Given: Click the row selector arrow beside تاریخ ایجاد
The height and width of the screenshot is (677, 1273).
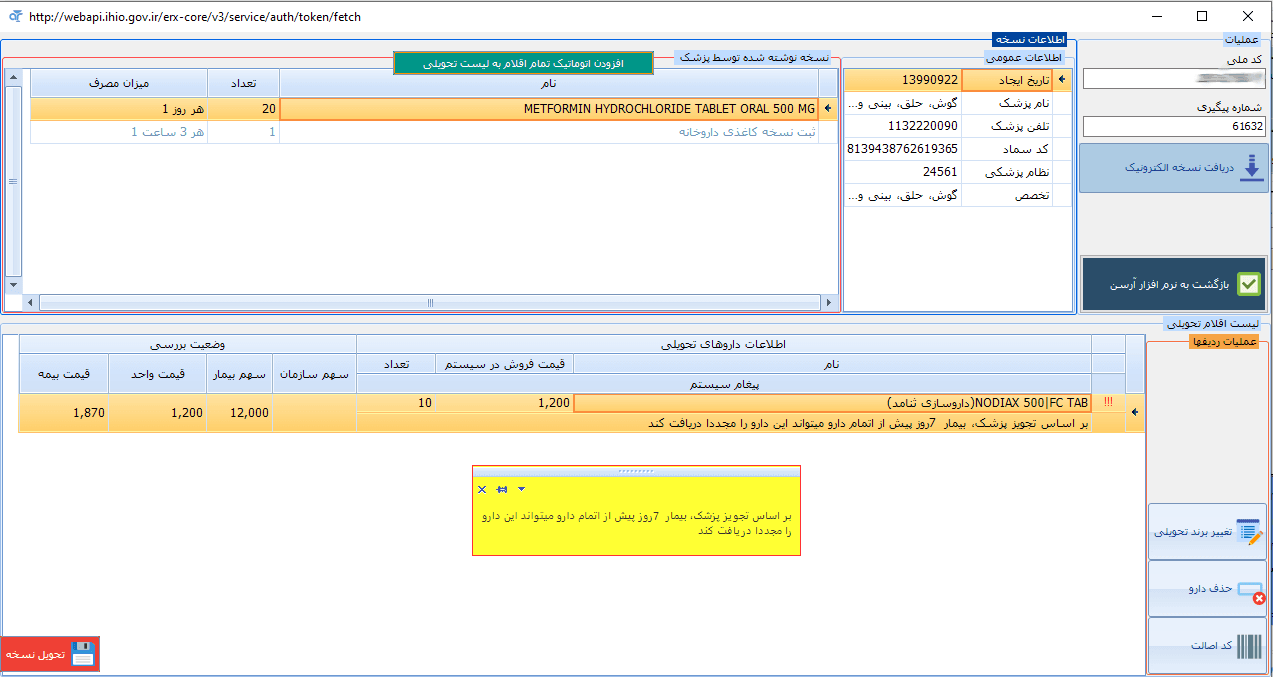Looking at the screenshot, I should (x=1062, y=80).
